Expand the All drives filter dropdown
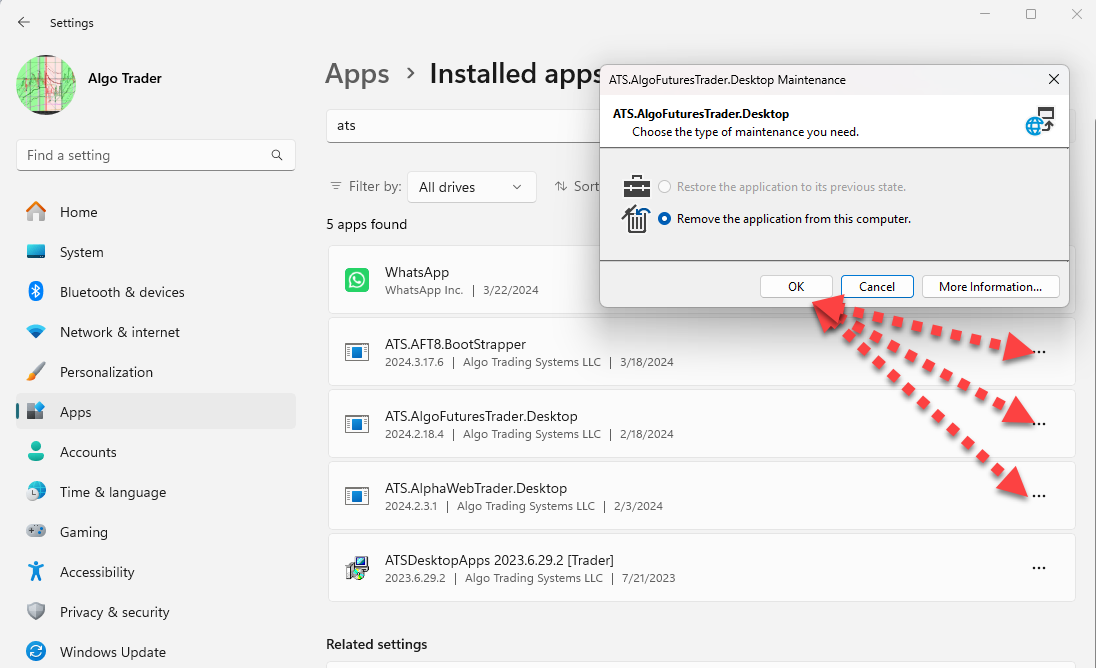 471,187
